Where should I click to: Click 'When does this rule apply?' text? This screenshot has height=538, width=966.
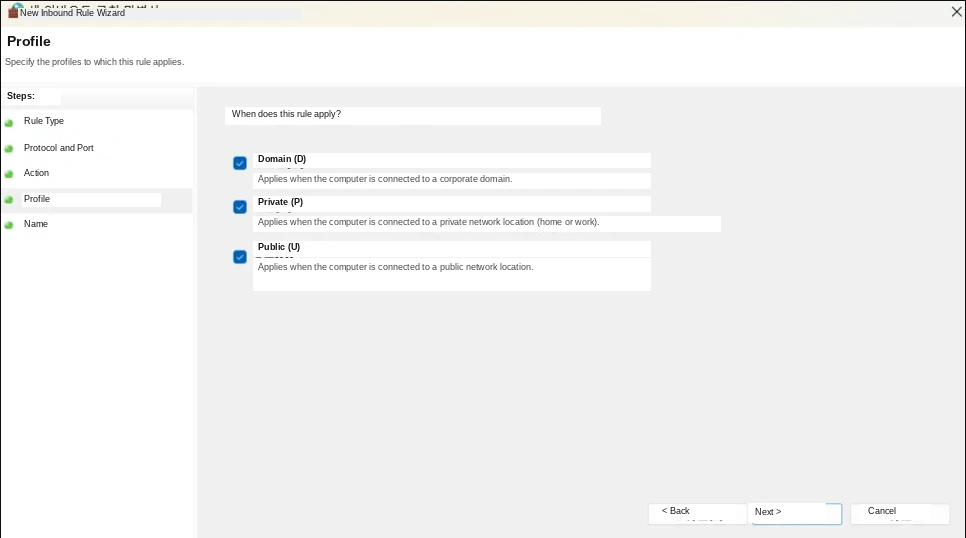click(x=286, y=114)
